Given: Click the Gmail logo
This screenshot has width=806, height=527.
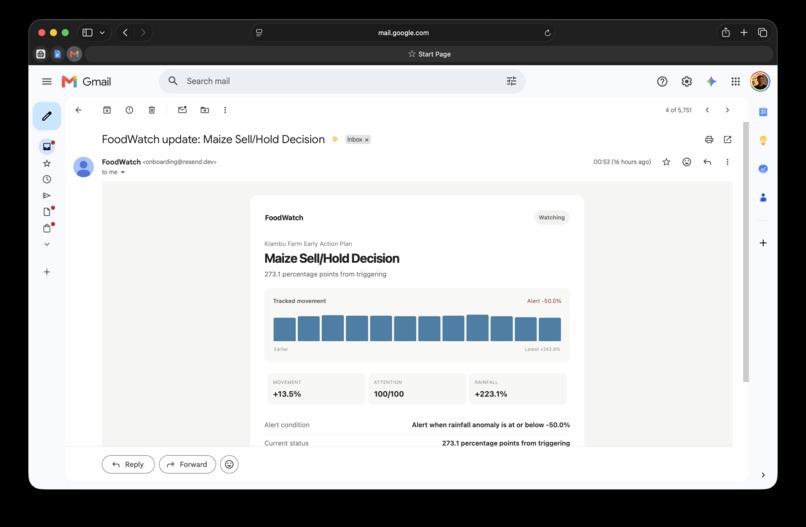Looking at the screenshot, I should click(86, 81).
